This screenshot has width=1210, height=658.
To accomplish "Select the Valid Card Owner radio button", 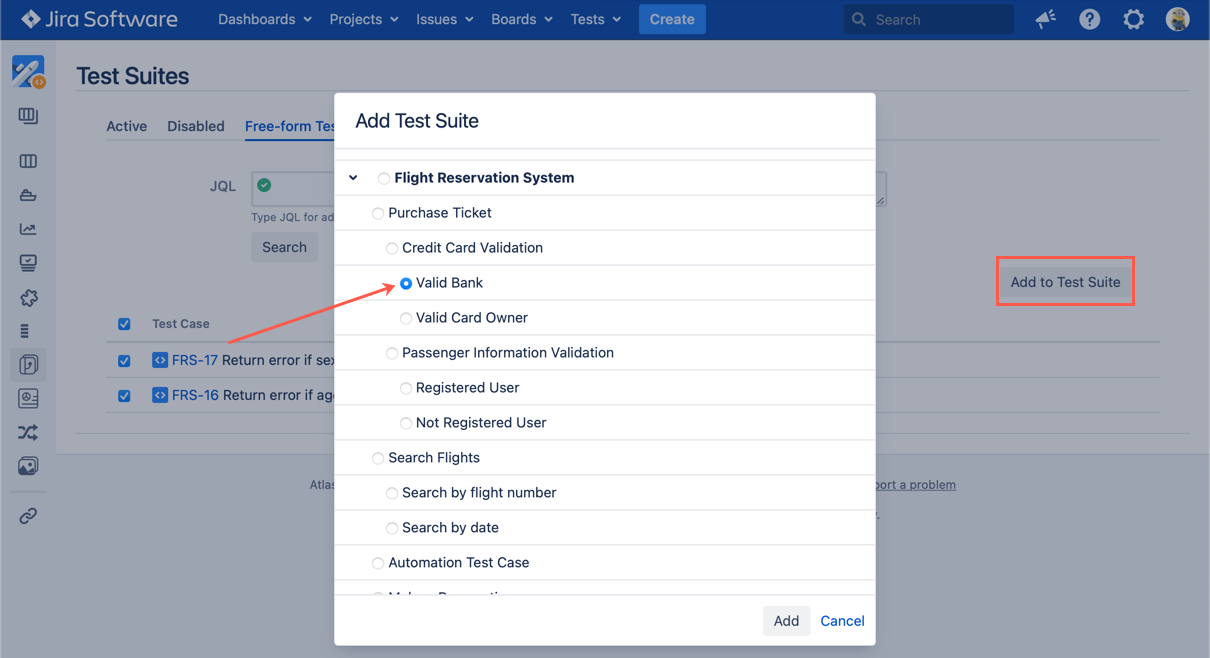I will pos(406,318).
